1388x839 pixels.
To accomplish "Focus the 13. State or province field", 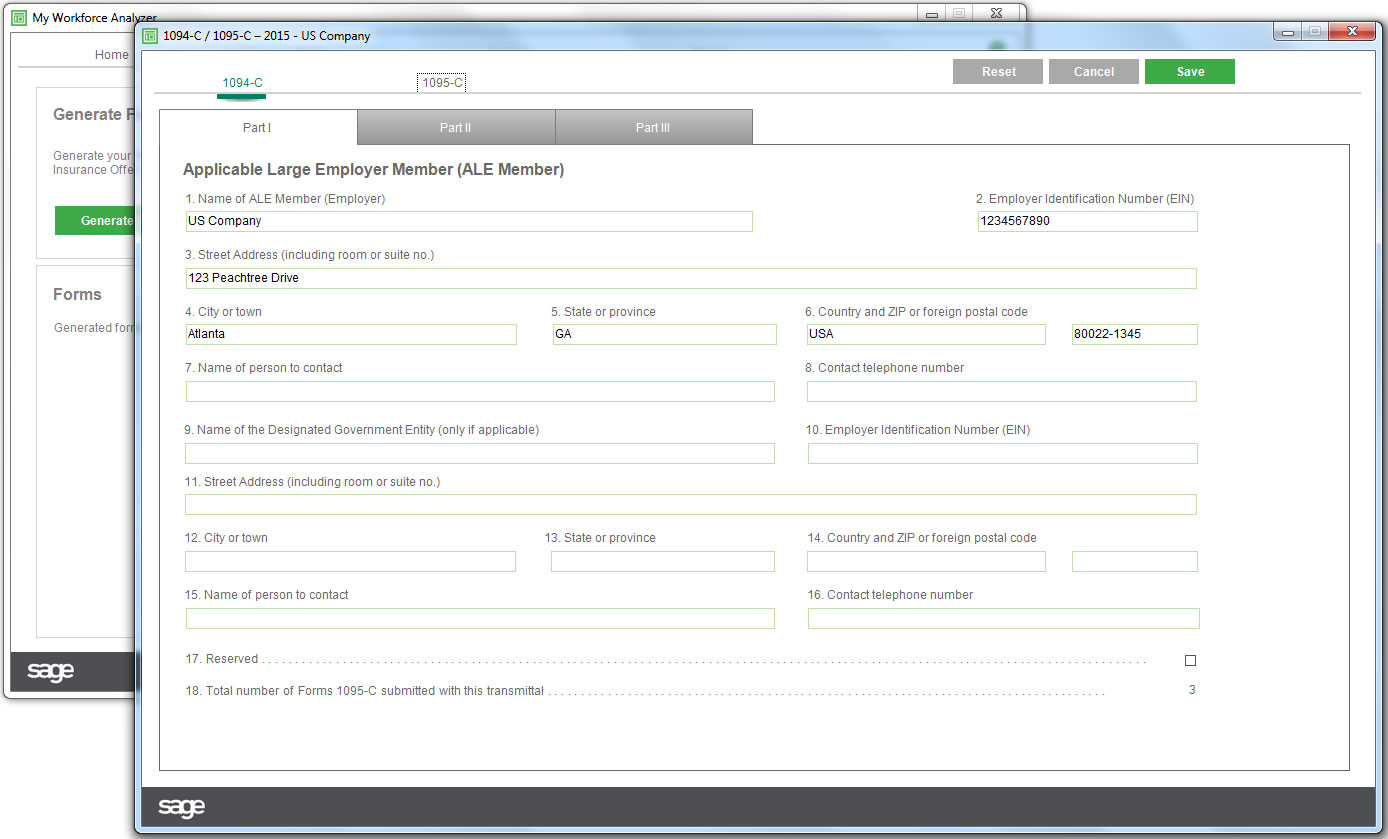I will [663, 561].
